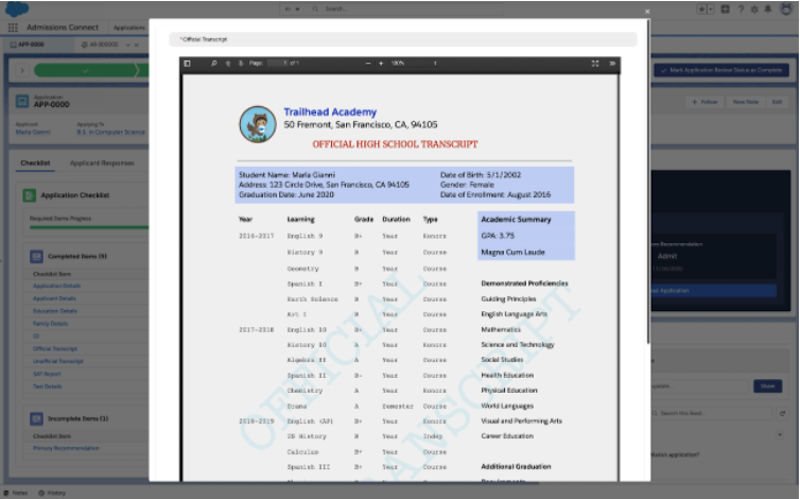Viewport: 800px width, 499px height.
Task: Switch PDF to presentation fullscreen mode
Action: pos(595,63)
